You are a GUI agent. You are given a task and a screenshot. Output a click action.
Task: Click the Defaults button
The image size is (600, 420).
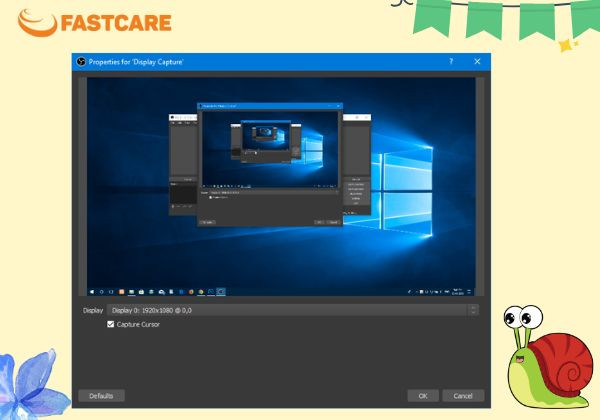click(101, 396)
